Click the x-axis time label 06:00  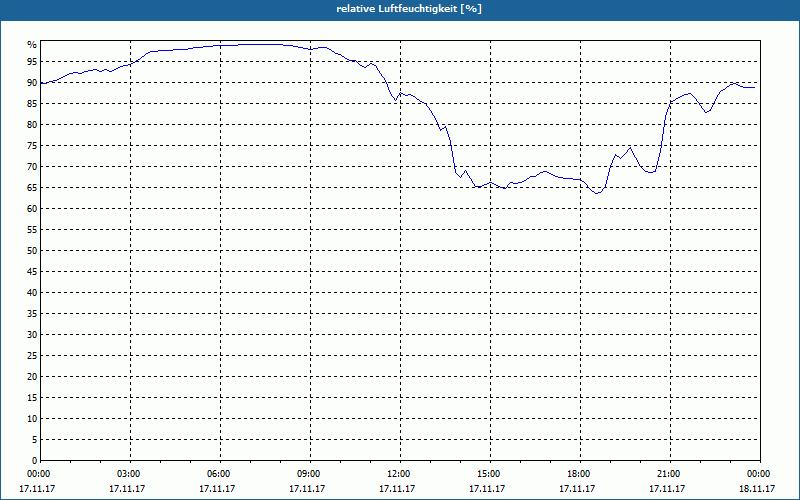(x=220, y=474)
